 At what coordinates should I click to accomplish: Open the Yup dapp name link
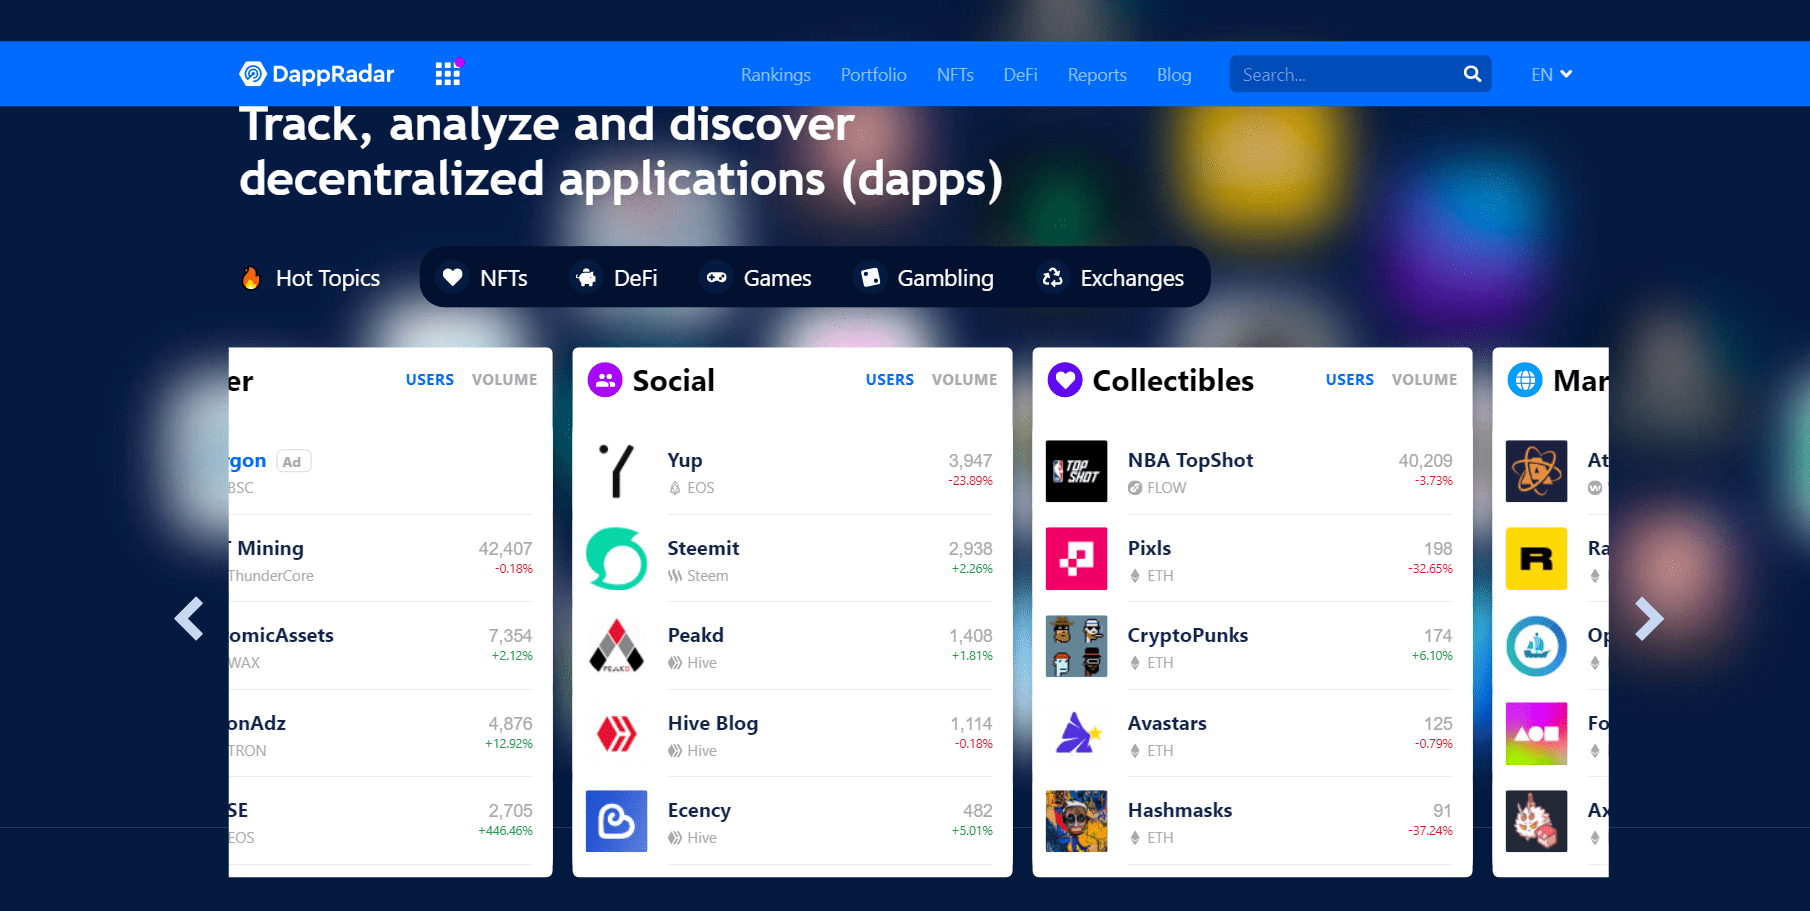pos(685,460)
